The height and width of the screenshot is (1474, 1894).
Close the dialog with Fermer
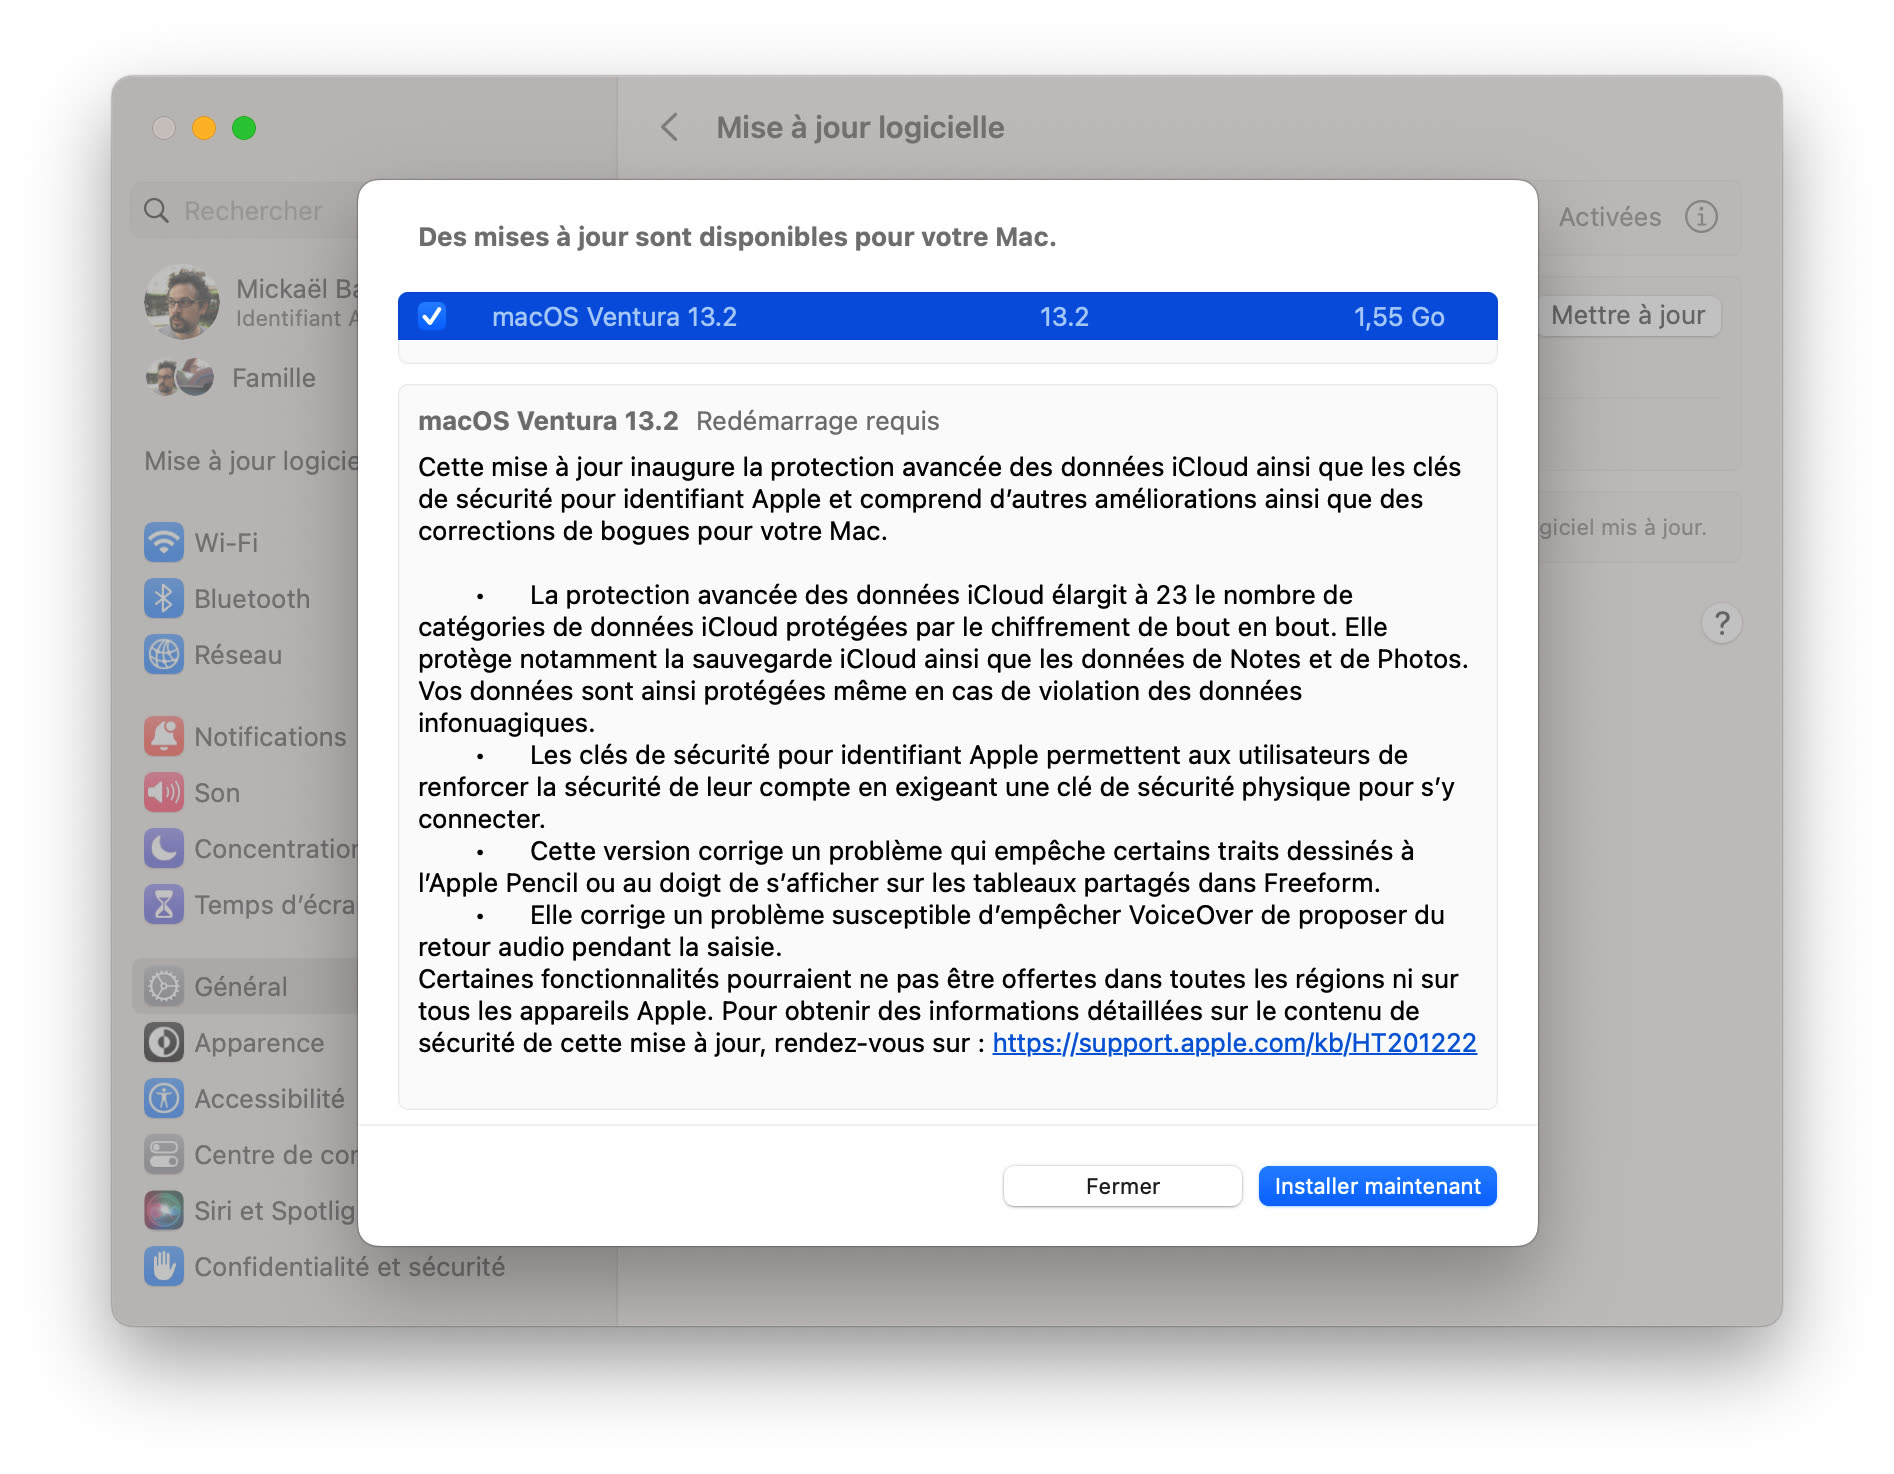[x=1122, y=1186]
